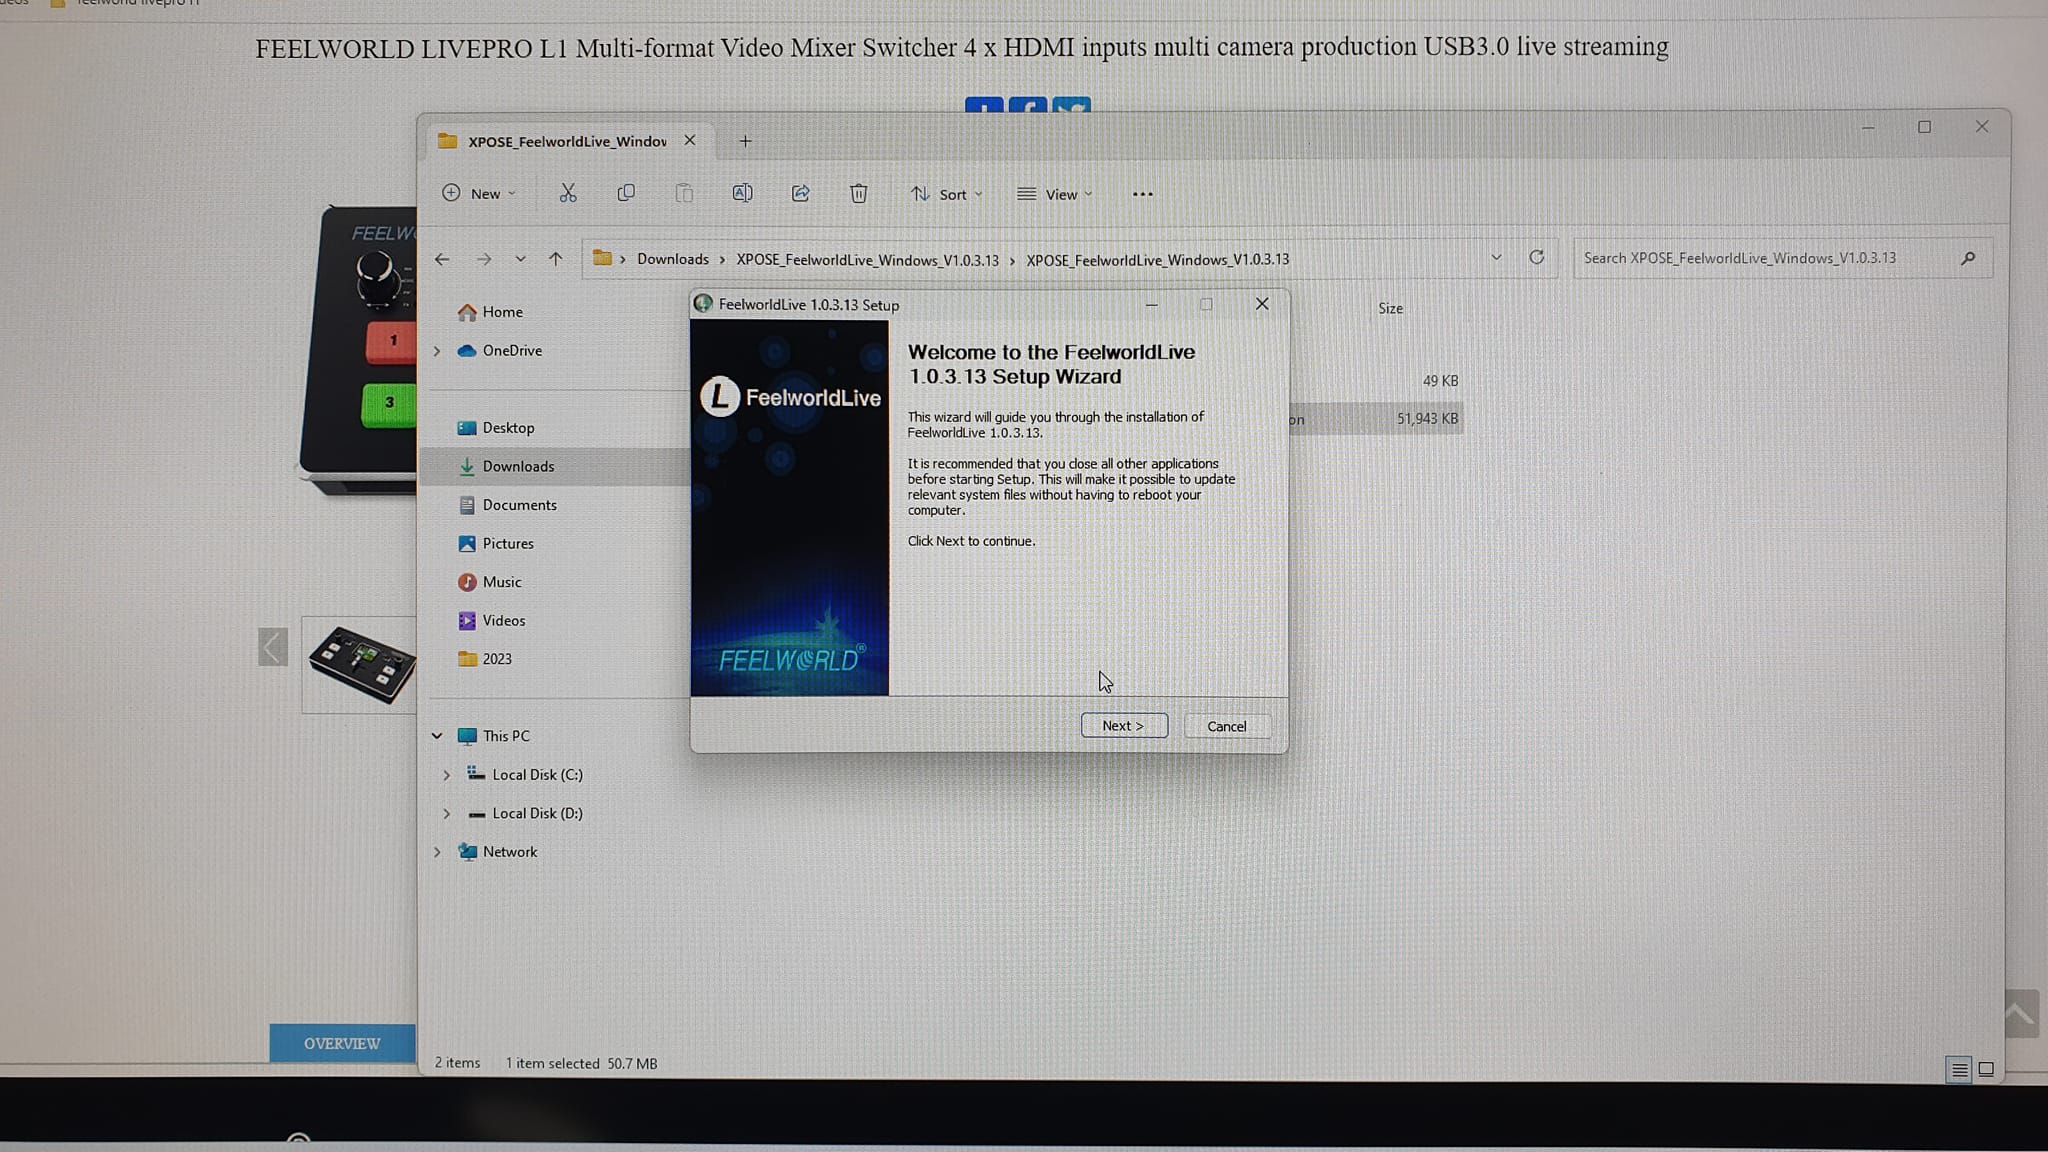Switch to large thumbnails view icon in status bar
This screenshot has width=2048, height=1152.
click(x=1986, y=1069)
